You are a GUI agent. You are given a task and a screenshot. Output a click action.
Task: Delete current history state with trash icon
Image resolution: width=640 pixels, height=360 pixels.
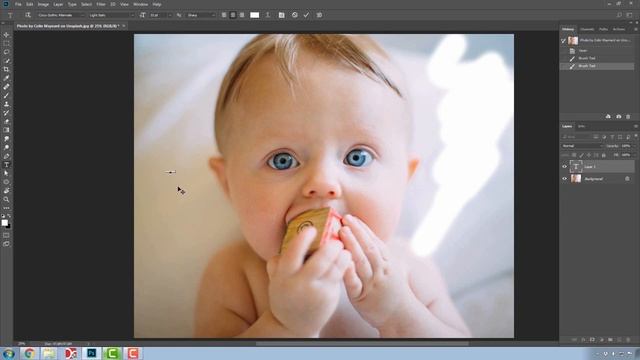tap(628, 116)
